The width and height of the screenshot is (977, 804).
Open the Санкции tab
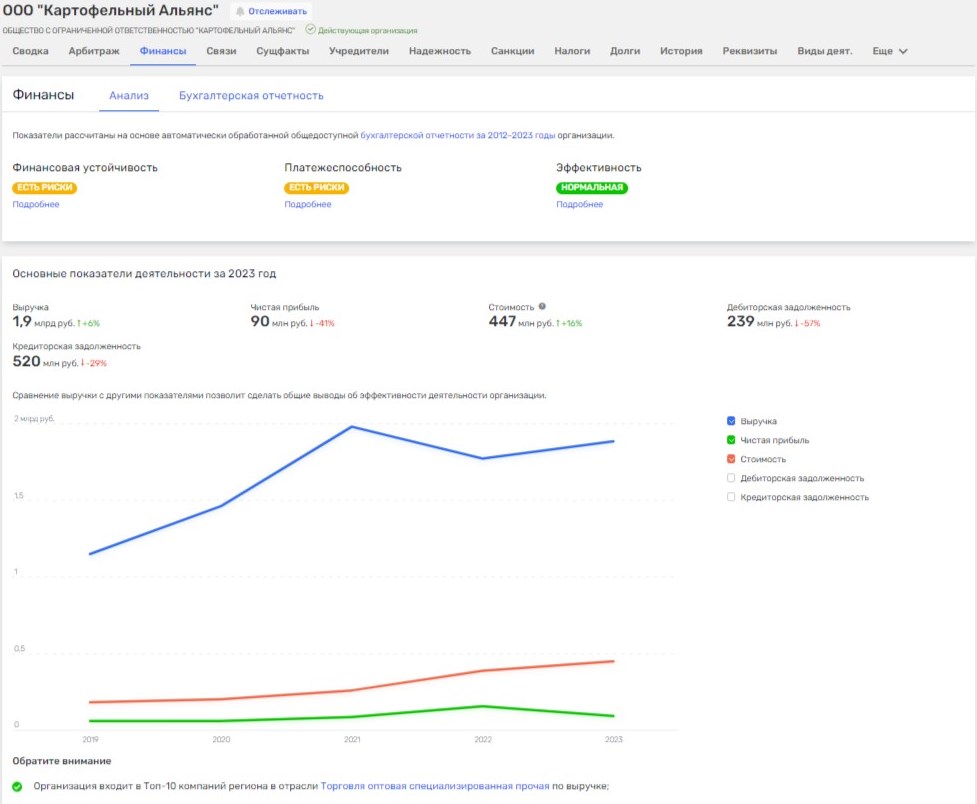pyautogui.click(x=513, y=51)
